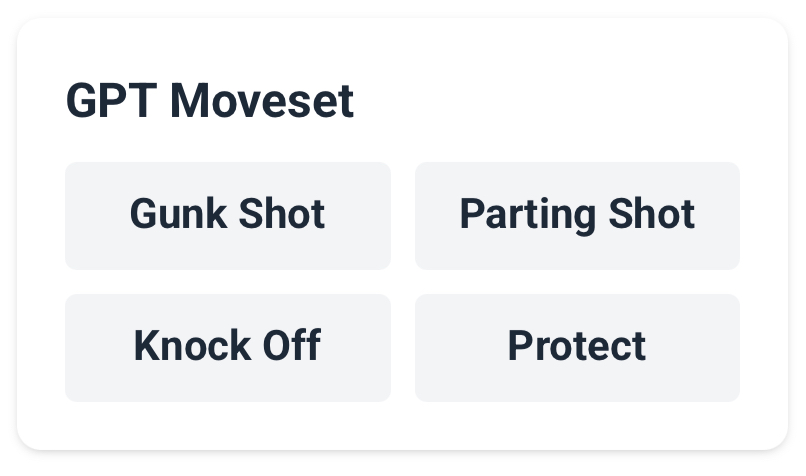
Task: Click the Gunk Shot label text
Action: (x=227, y=213)
